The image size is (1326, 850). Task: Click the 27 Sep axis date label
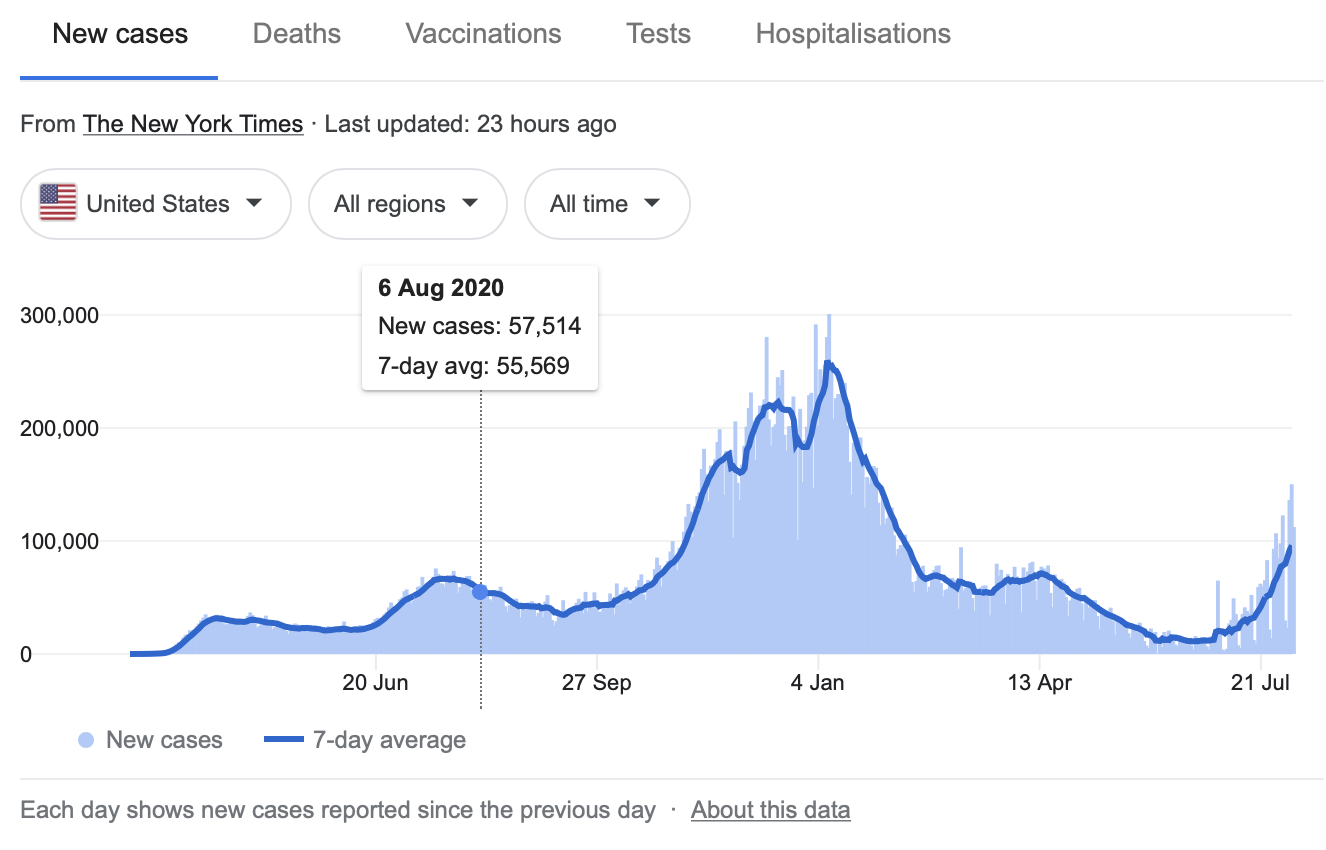596,683
